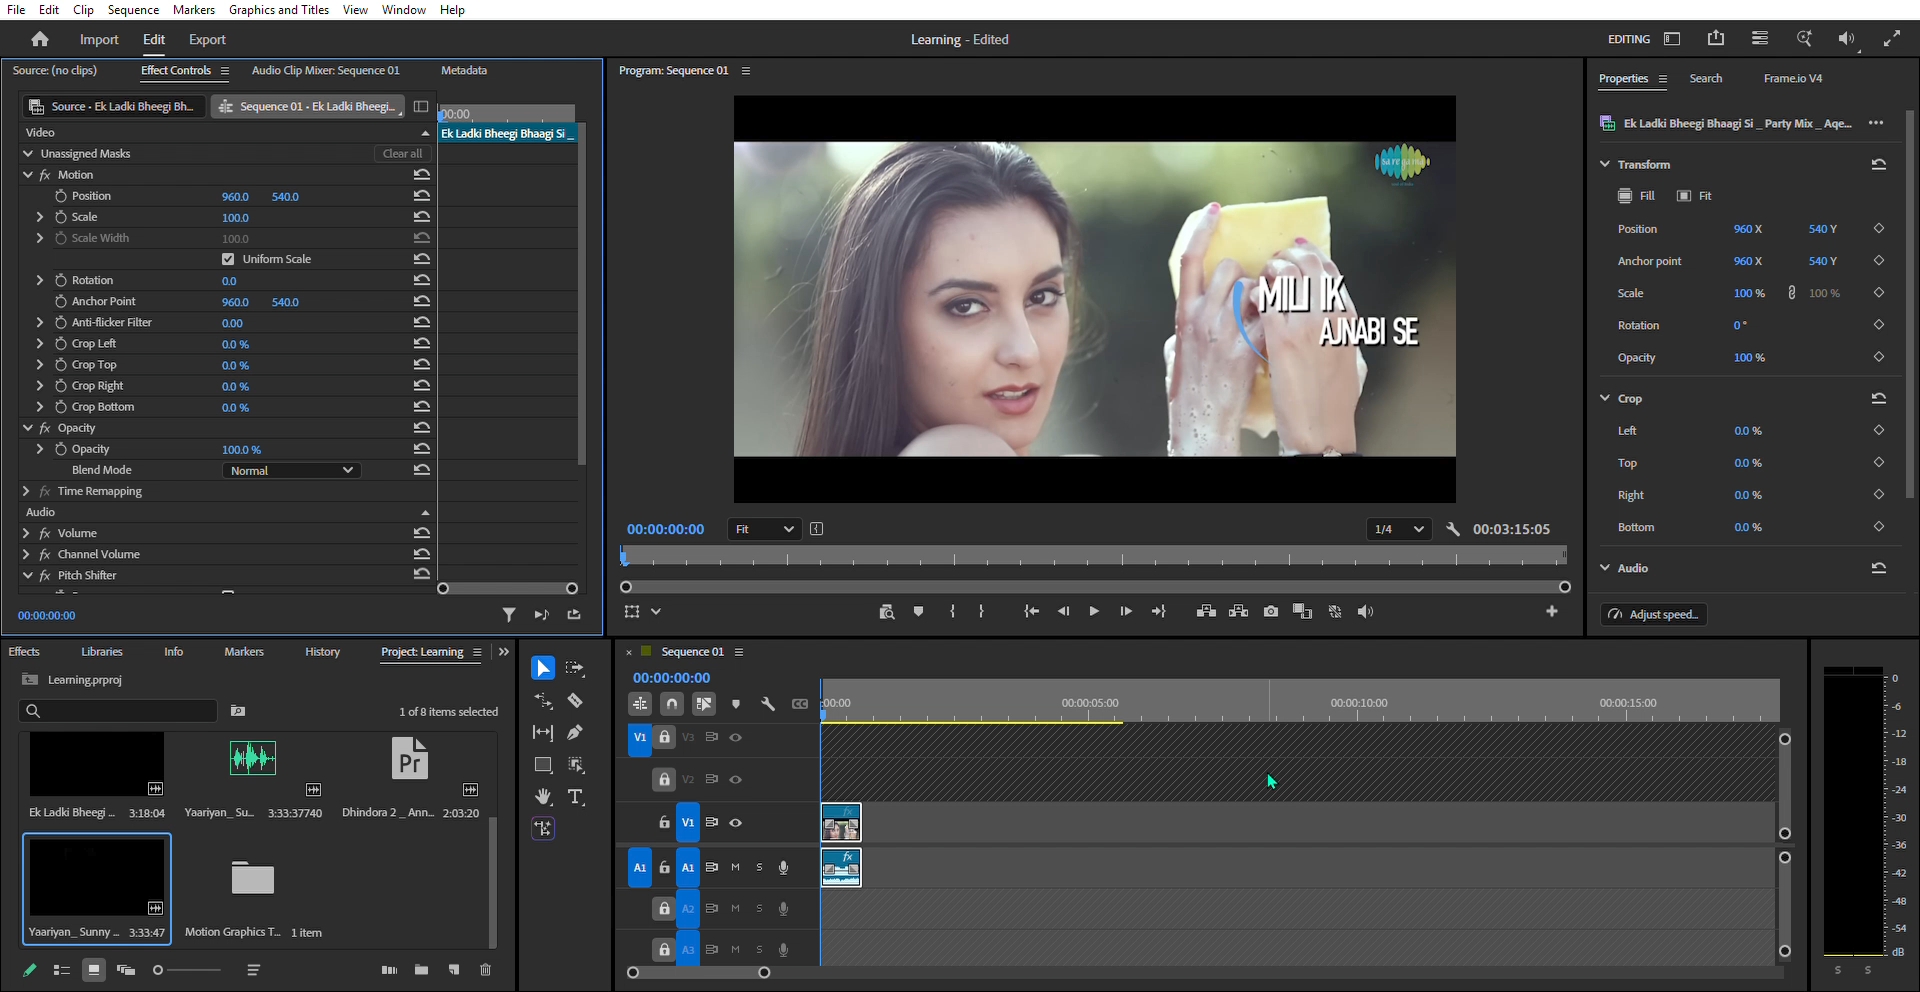Image resolution: width=1920 pixels, height=992 pixels.
Task: Click the Export Frame camera icon
Action: [1270, 611]
